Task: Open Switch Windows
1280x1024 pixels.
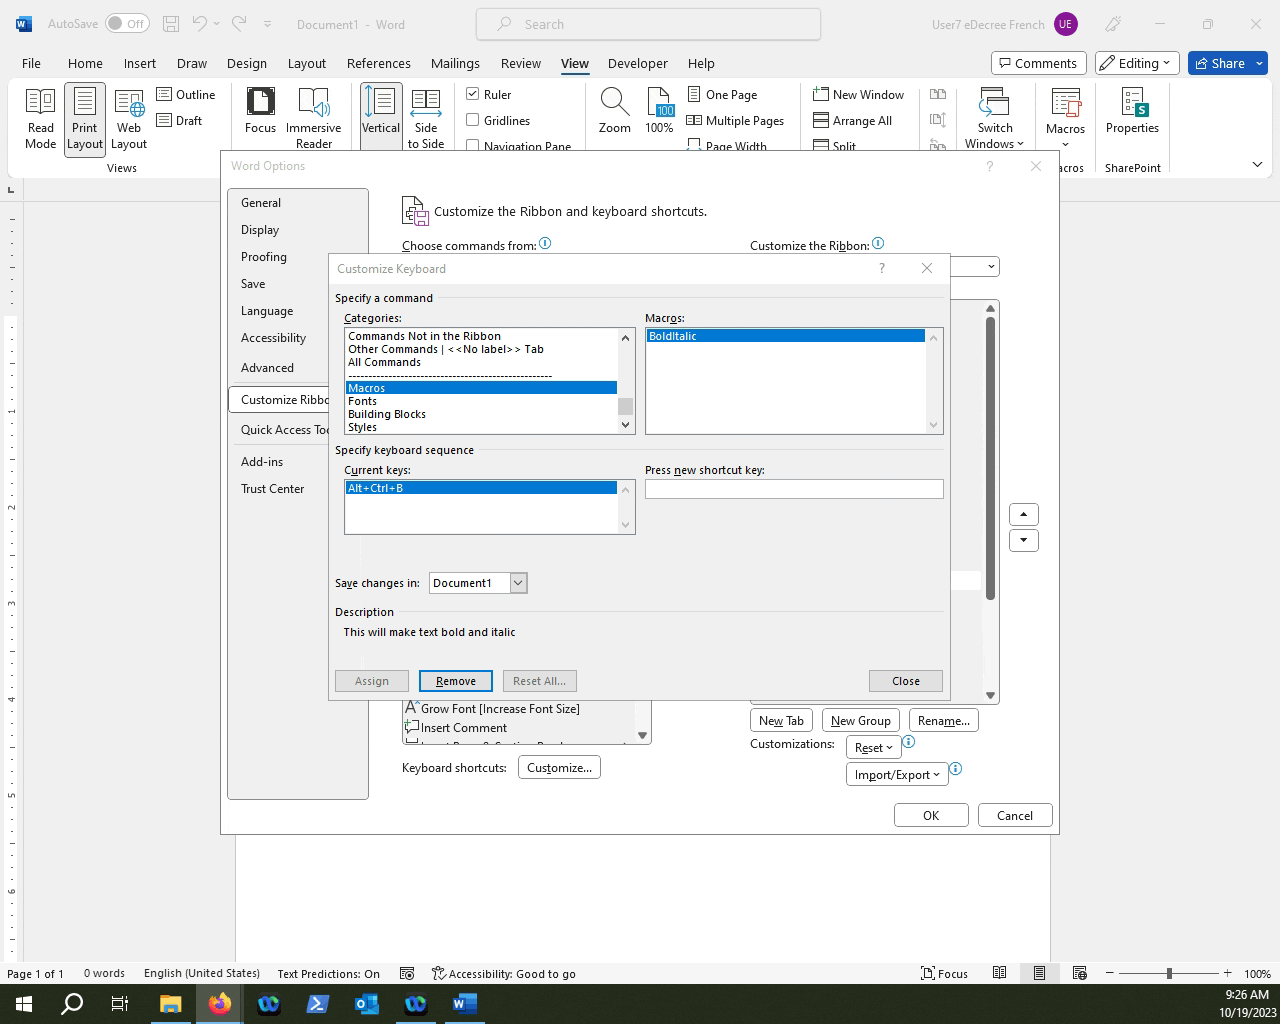Action: click(993, 117)
